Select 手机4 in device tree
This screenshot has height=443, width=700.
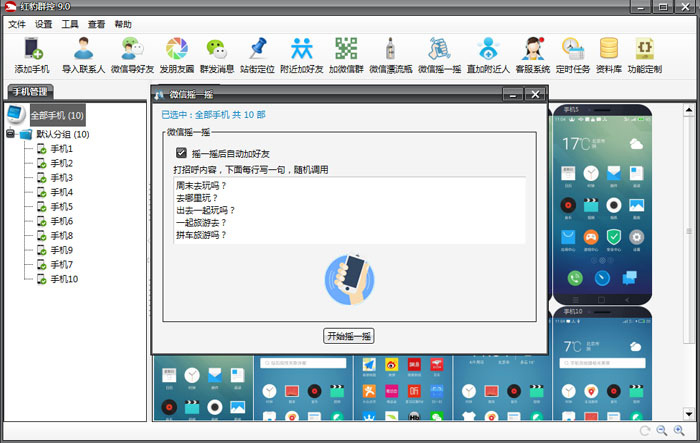coord(61,192)
